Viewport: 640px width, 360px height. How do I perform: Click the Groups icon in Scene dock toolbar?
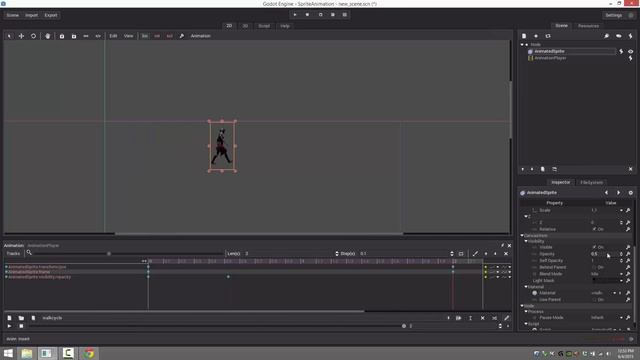point(619,36)
